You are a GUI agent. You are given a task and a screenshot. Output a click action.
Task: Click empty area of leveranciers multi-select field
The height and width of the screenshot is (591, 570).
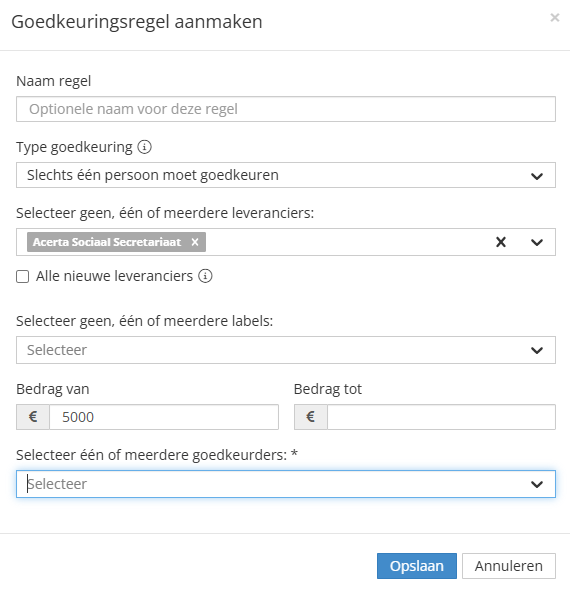(x=347, y=242)
